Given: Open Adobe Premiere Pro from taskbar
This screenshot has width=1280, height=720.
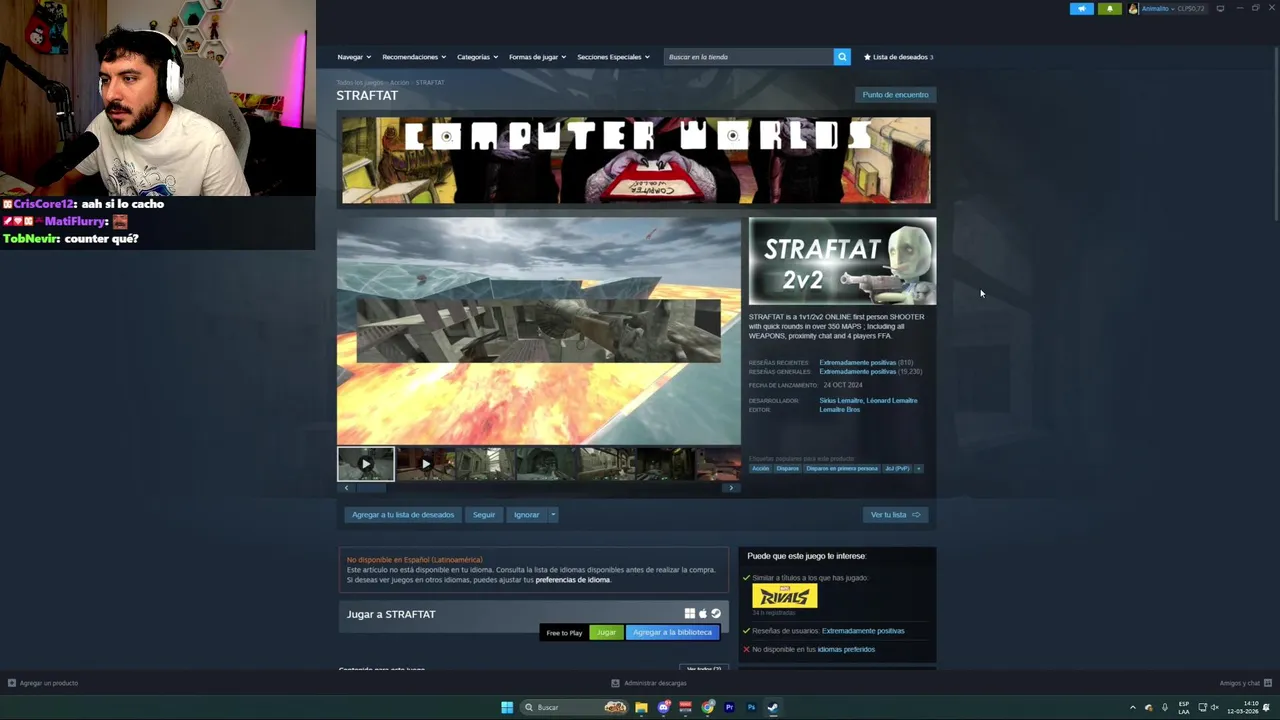Looking at the screenshot, I should (x=729, y=707).
